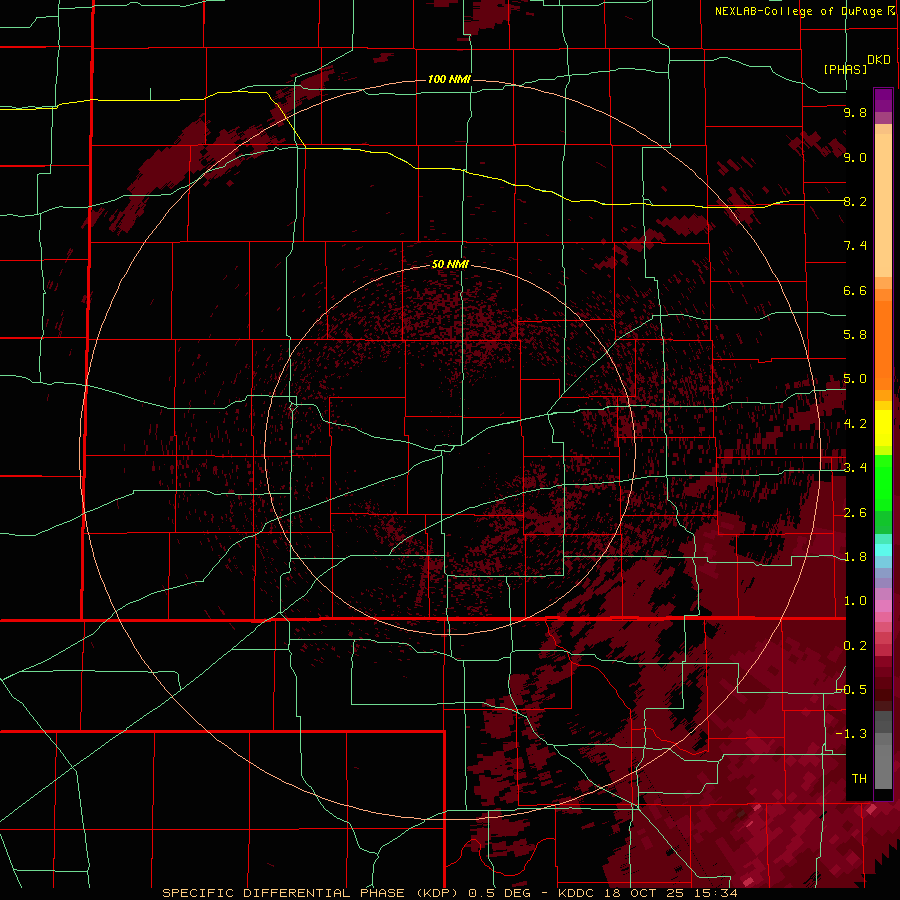Click the "100 NMI" range ring label
Screen dimensions: 900x900
coord(449,79)
